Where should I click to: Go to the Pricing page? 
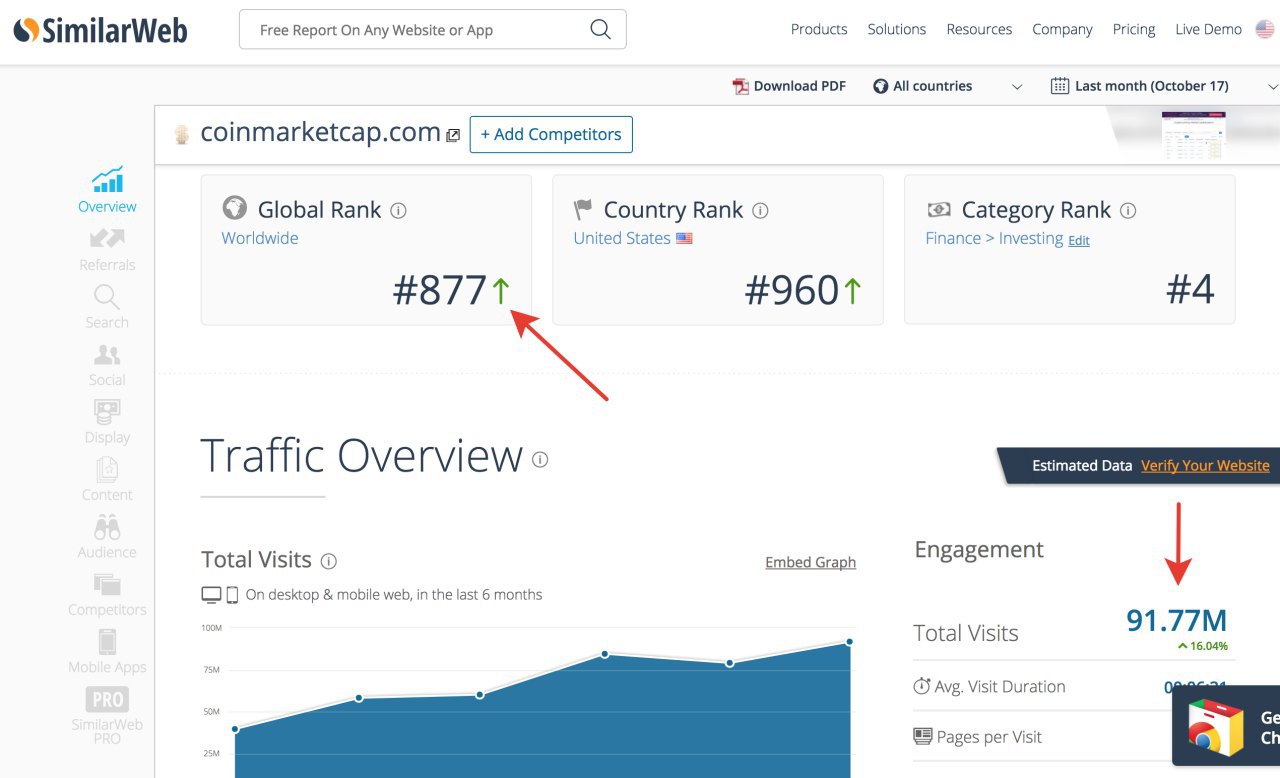1134,29
